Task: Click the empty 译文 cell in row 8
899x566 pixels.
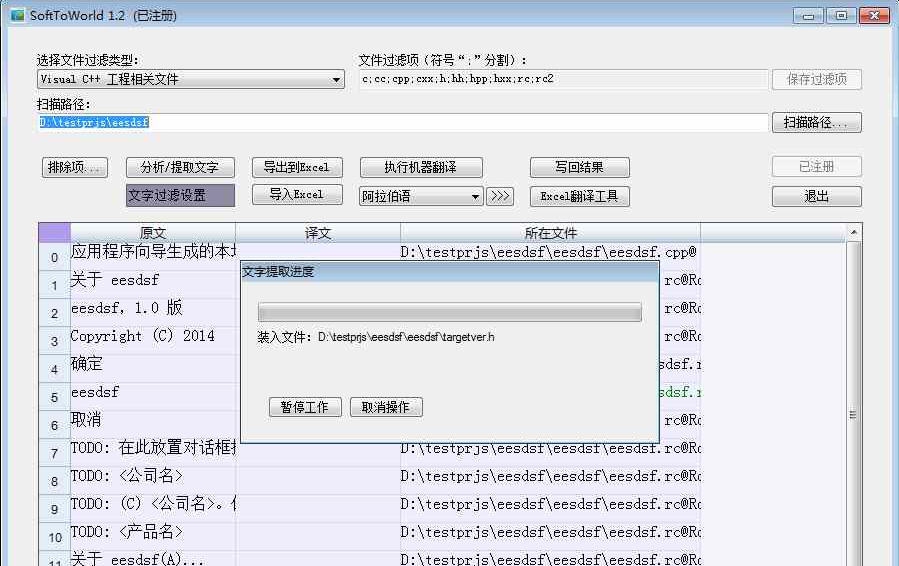Action: (318, 481)
